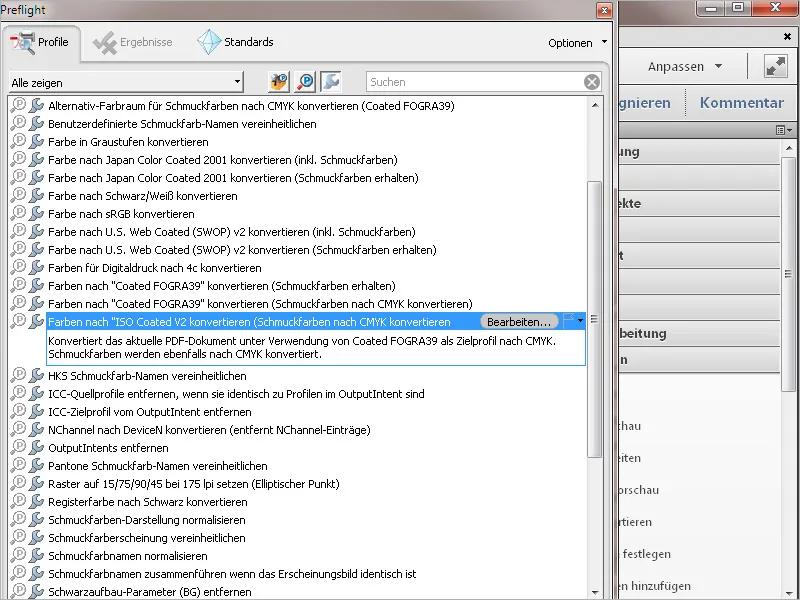Select the single checks magnifier icon
The image size is (800, 600).
(305, 82)
